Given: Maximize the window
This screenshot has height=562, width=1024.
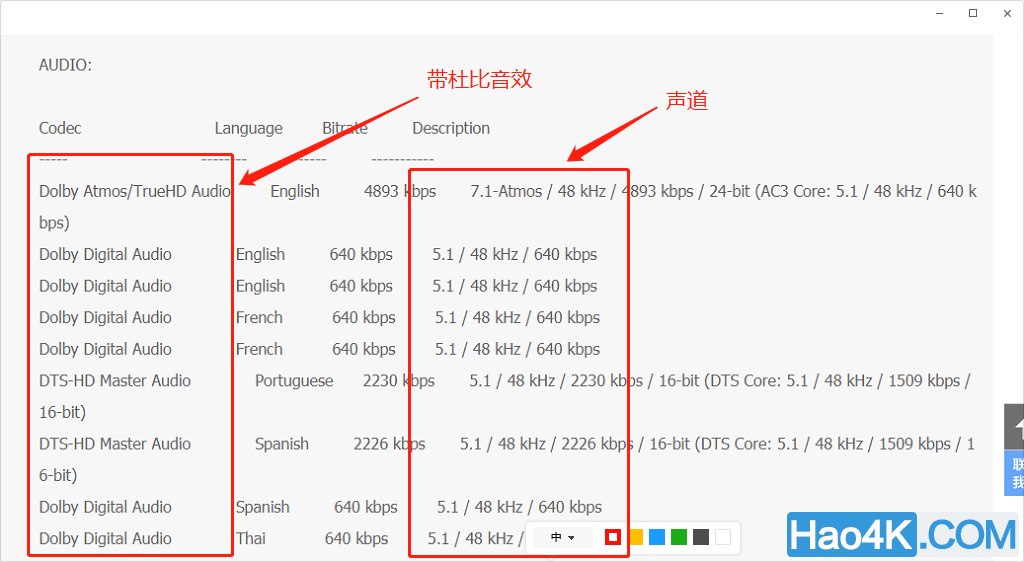Looking at the screenshot, I should [x=973, y=13].
